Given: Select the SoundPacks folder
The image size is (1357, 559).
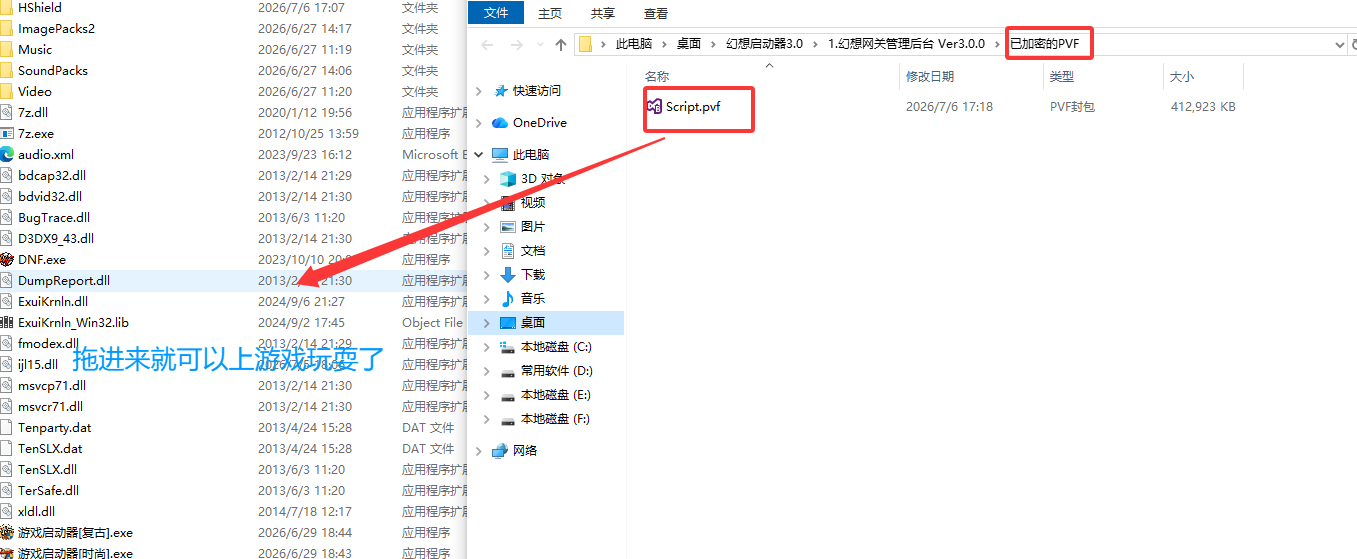Looking at the screenshot, I should pyautogui.click(x=53, y=70).
